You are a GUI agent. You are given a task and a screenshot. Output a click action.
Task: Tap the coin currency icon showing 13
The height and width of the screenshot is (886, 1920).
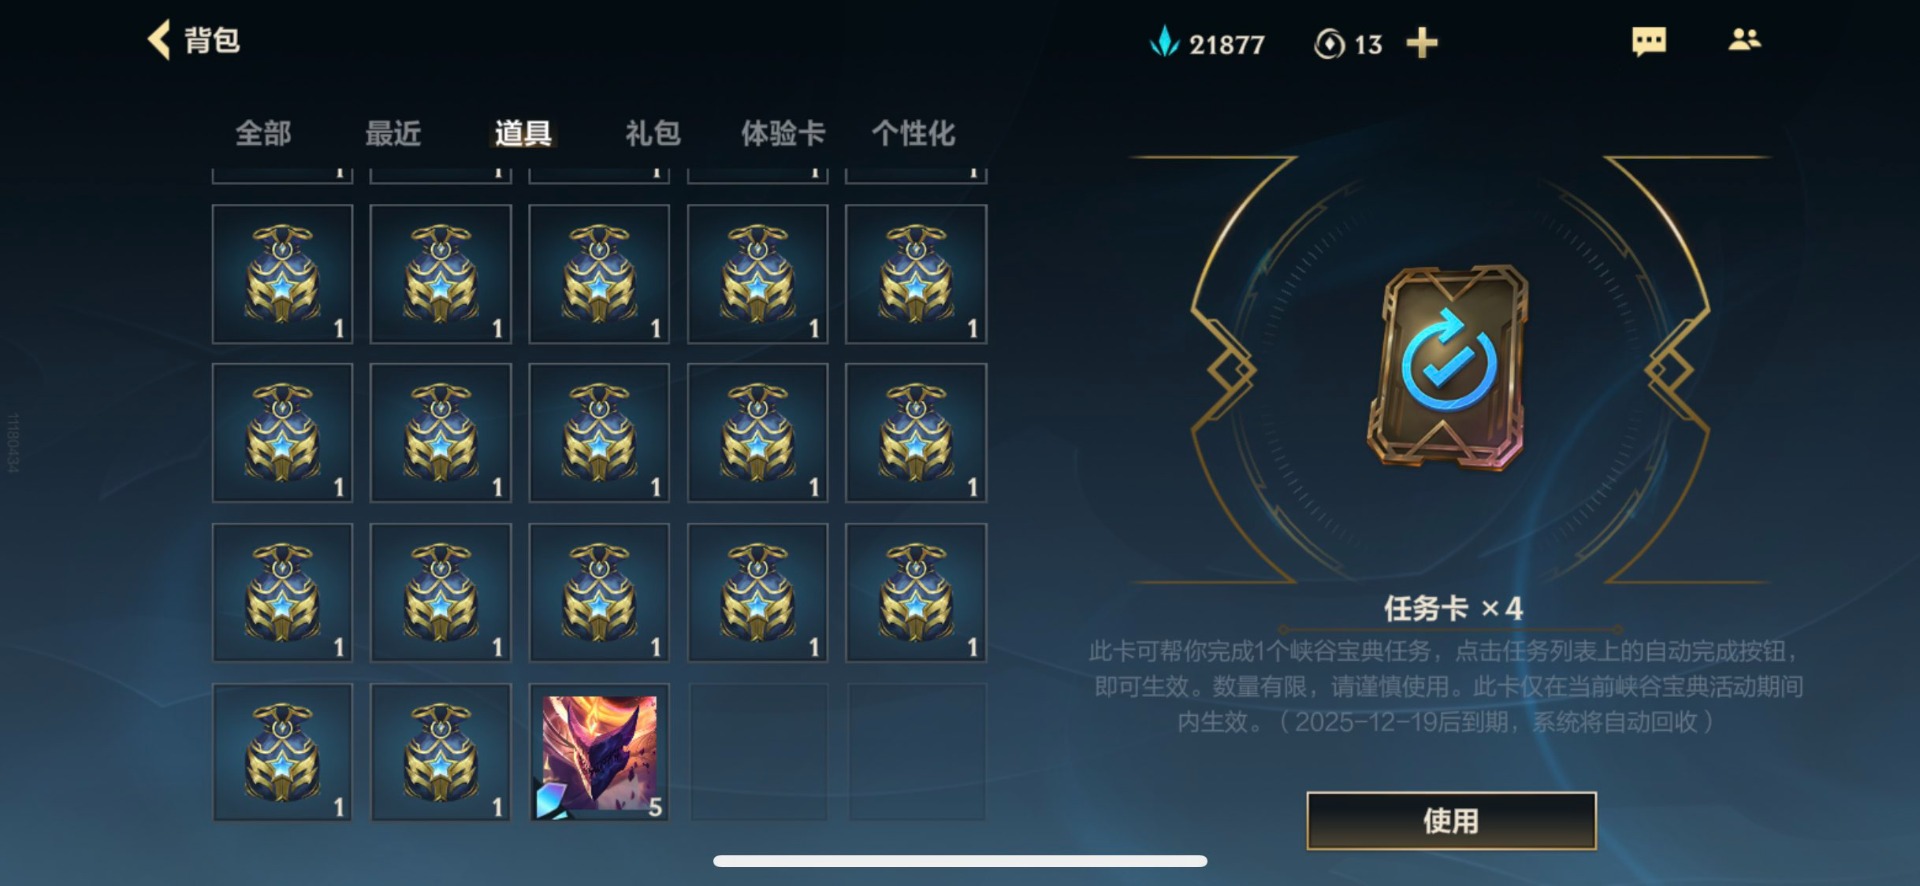1328,44
